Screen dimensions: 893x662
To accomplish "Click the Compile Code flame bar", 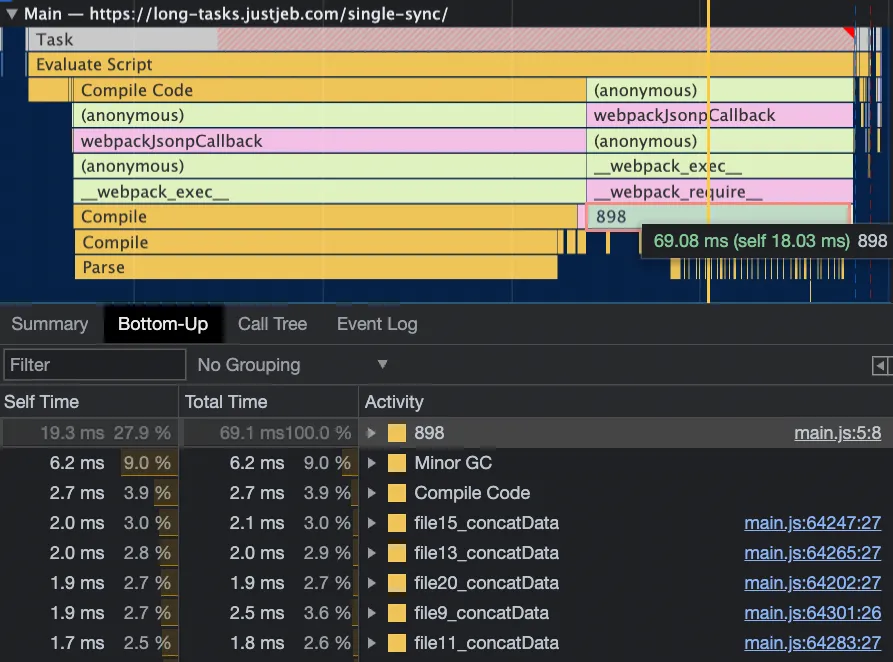I will 329,90.
